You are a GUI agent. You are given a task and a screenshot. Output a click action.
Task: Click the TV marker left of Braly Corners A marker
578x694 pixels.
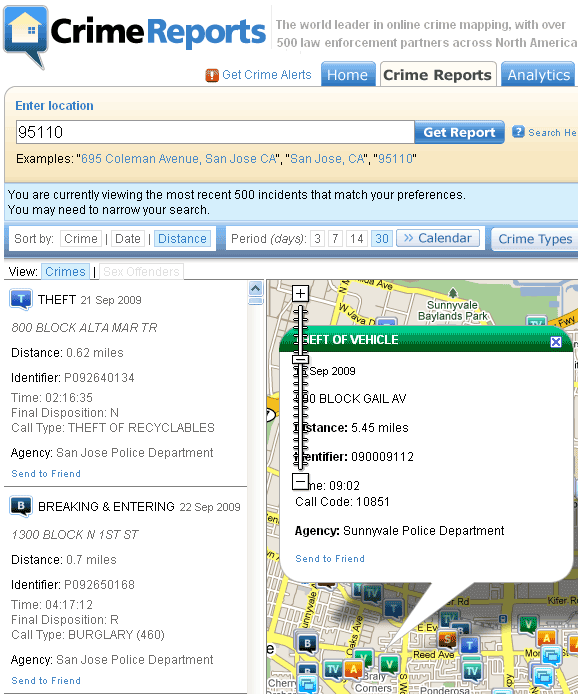[x=332, y=670]
